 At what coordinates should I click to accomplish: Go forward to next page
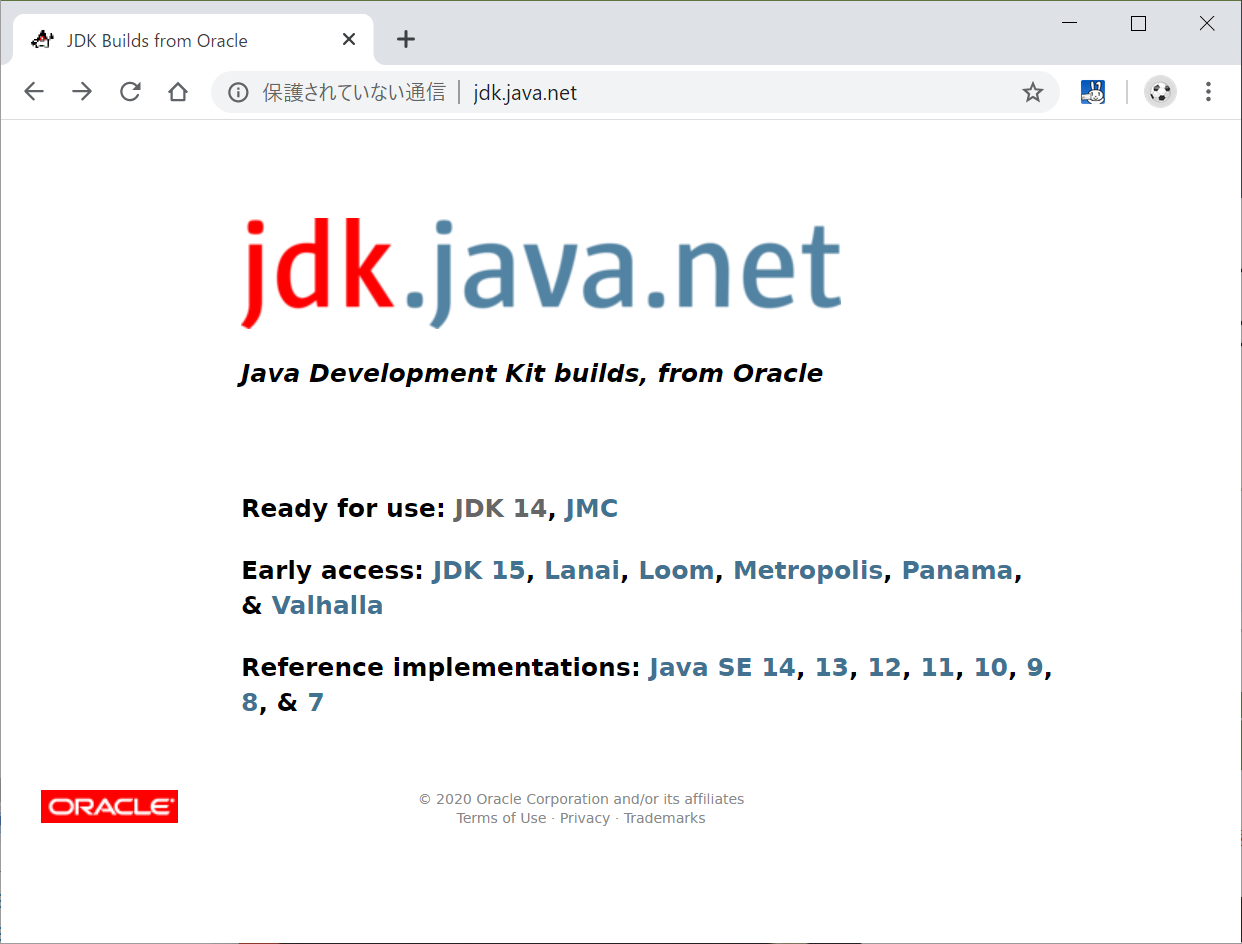[82, 92]
